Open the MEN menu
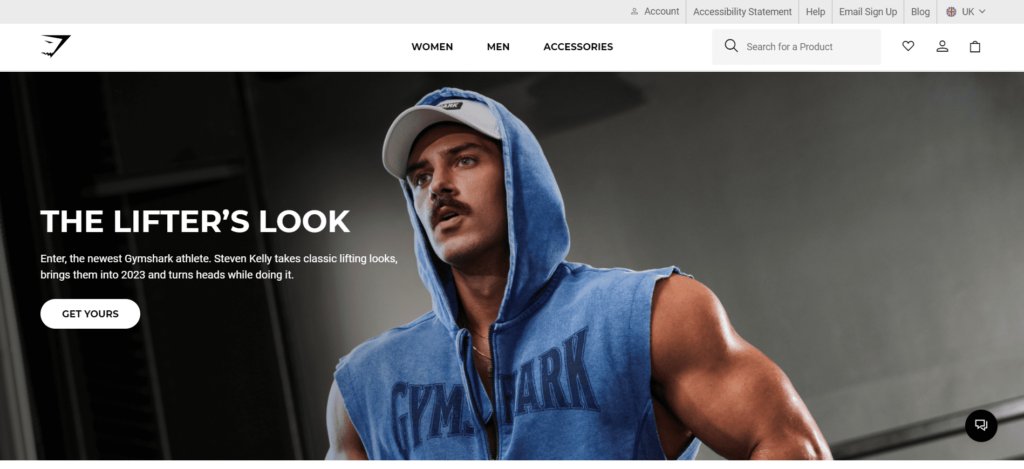Image resolution: width=1024 pixels, height=469 pixels. click(x=498, y=47)
